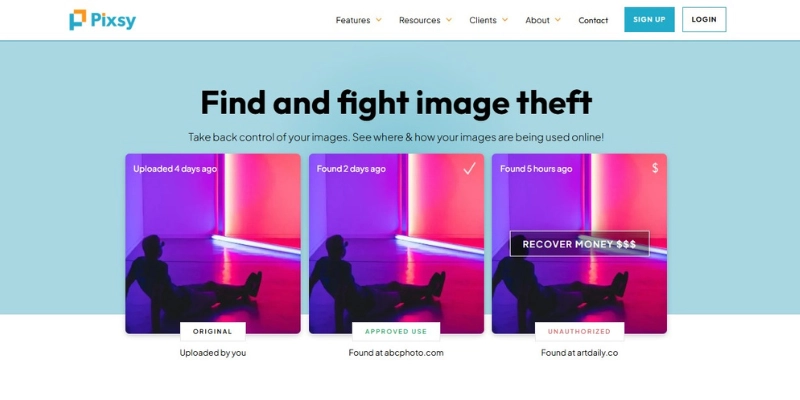The width and height of the screenshot is (800, 400).
Task: Open the Contact menu item
Action: pyautogui.click(x=593, y=20)
